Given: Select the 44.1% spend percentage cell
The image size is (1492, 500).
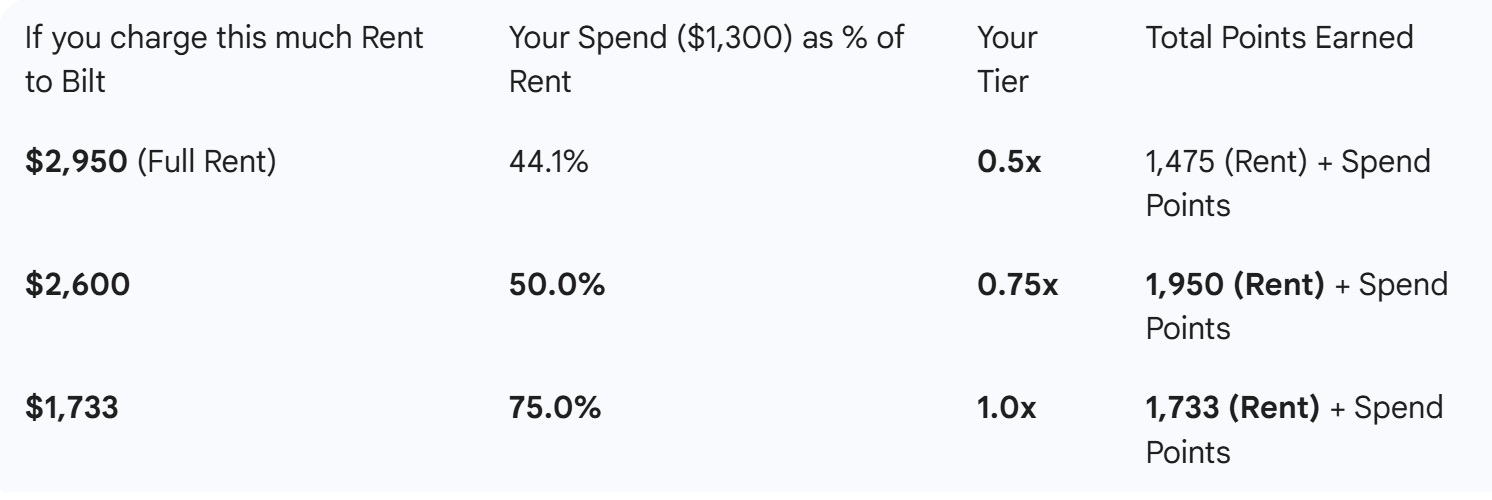Looking at the screenshot, I should [549, 162].
